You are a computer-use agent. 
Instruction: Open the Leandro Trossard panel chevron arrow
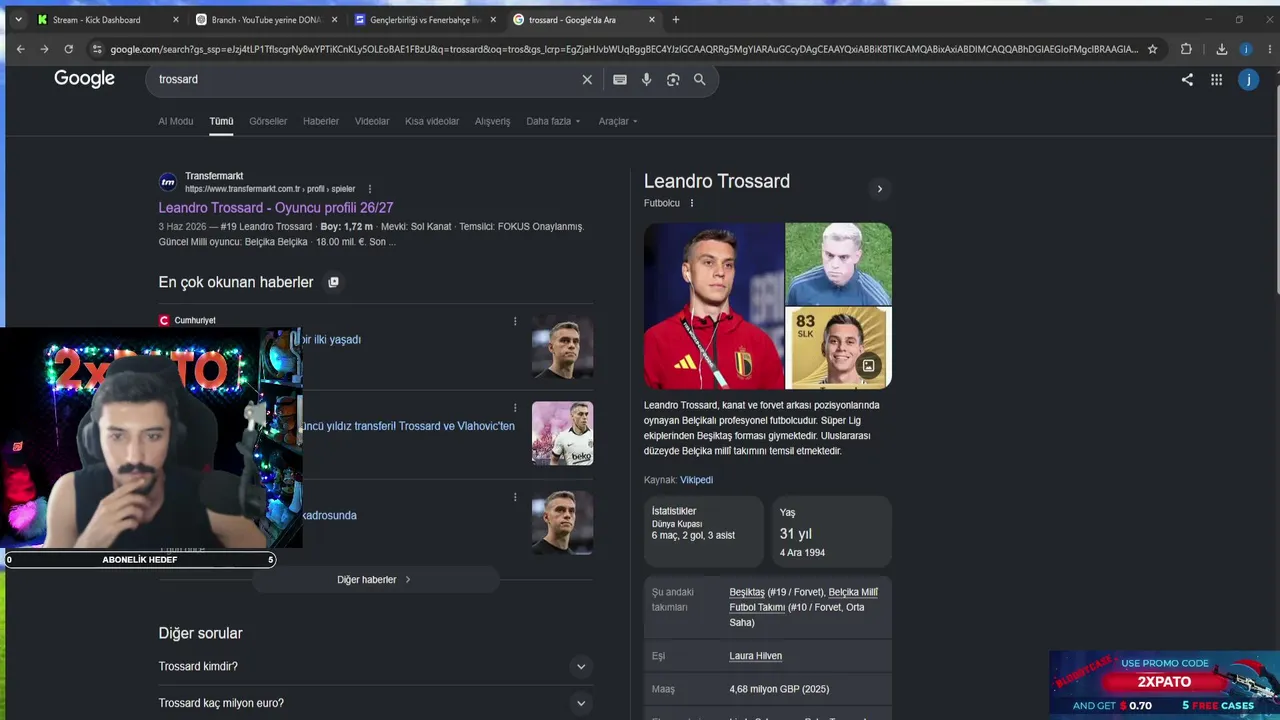pos(880,189)
